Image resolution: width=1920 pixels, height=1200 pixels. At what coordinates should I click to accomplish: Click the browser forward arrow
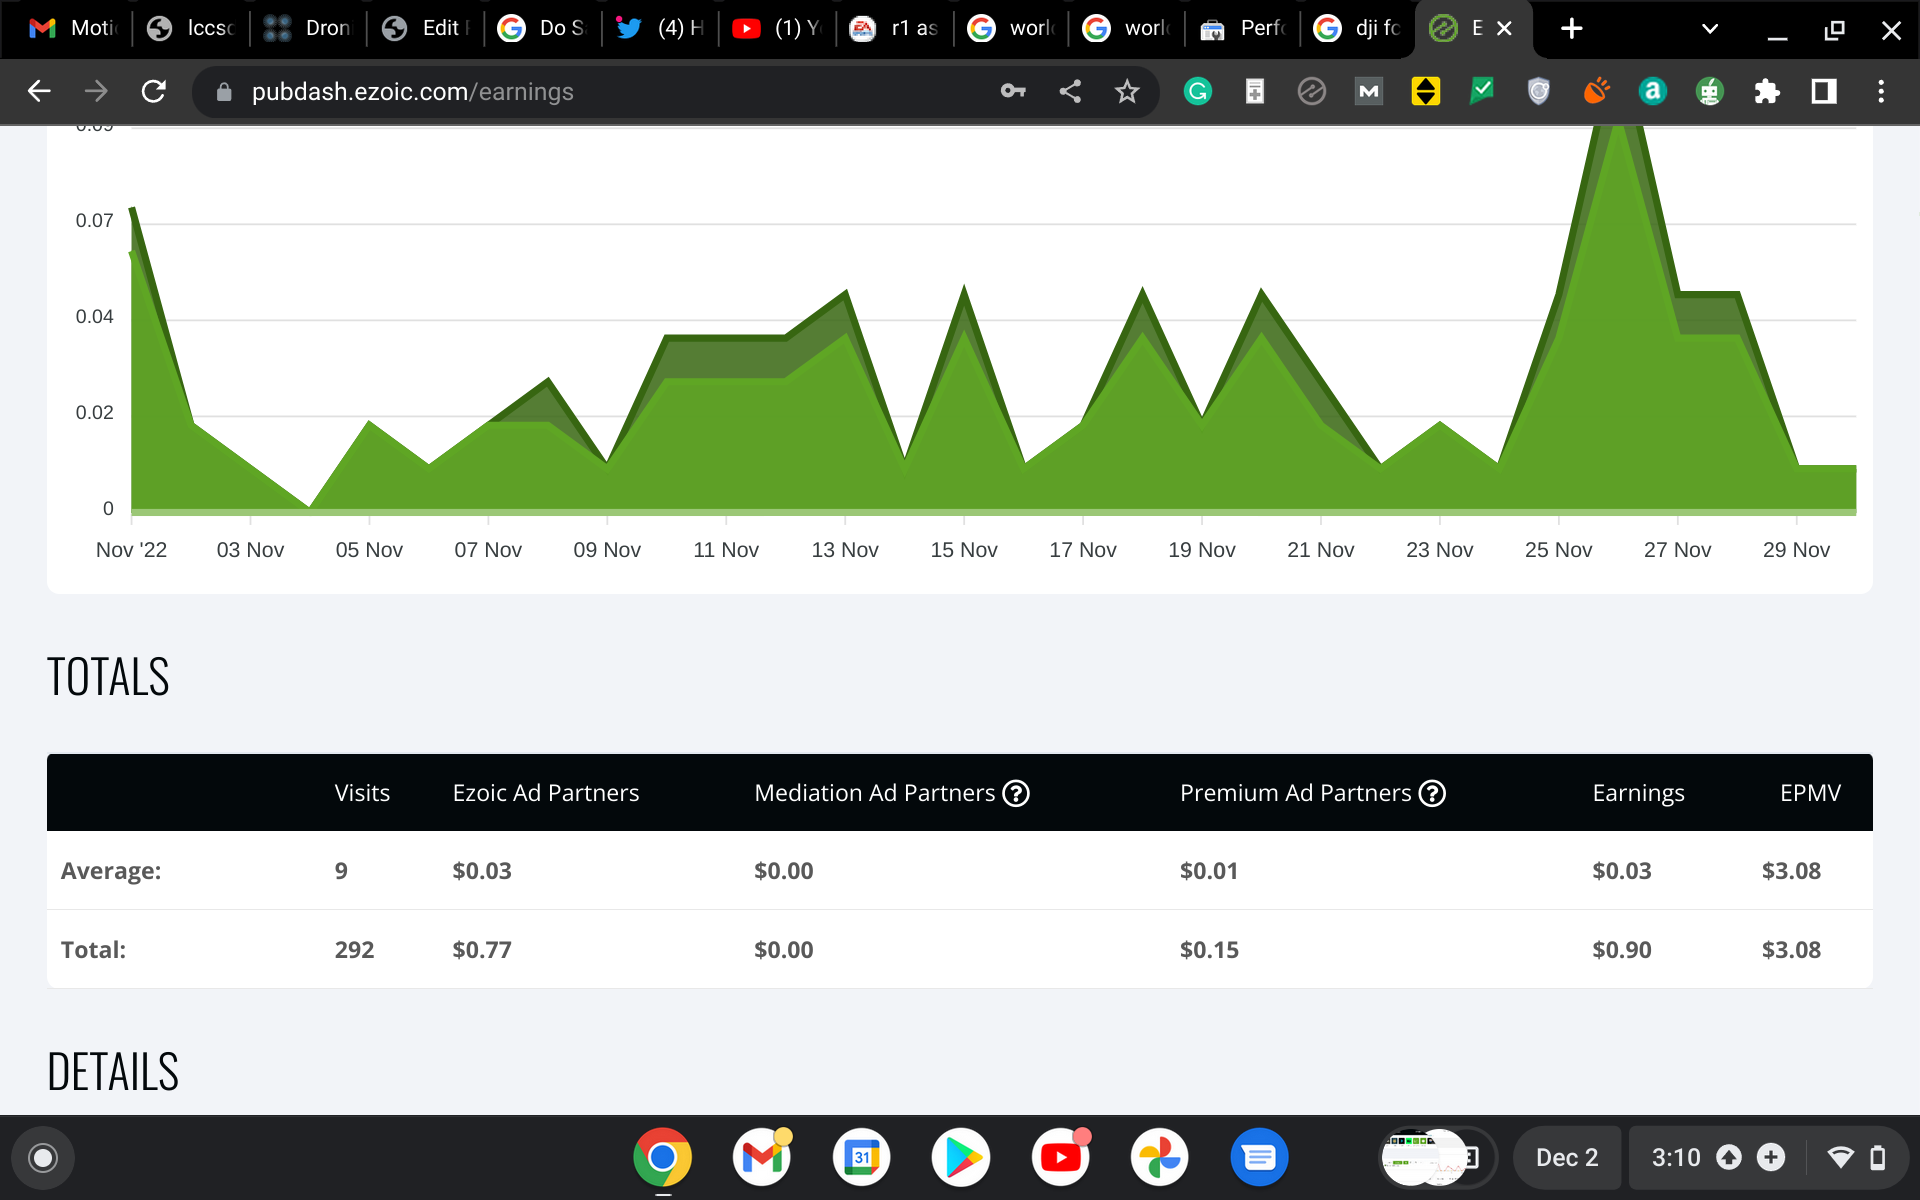pyautogui.click(x=96, y=92)
